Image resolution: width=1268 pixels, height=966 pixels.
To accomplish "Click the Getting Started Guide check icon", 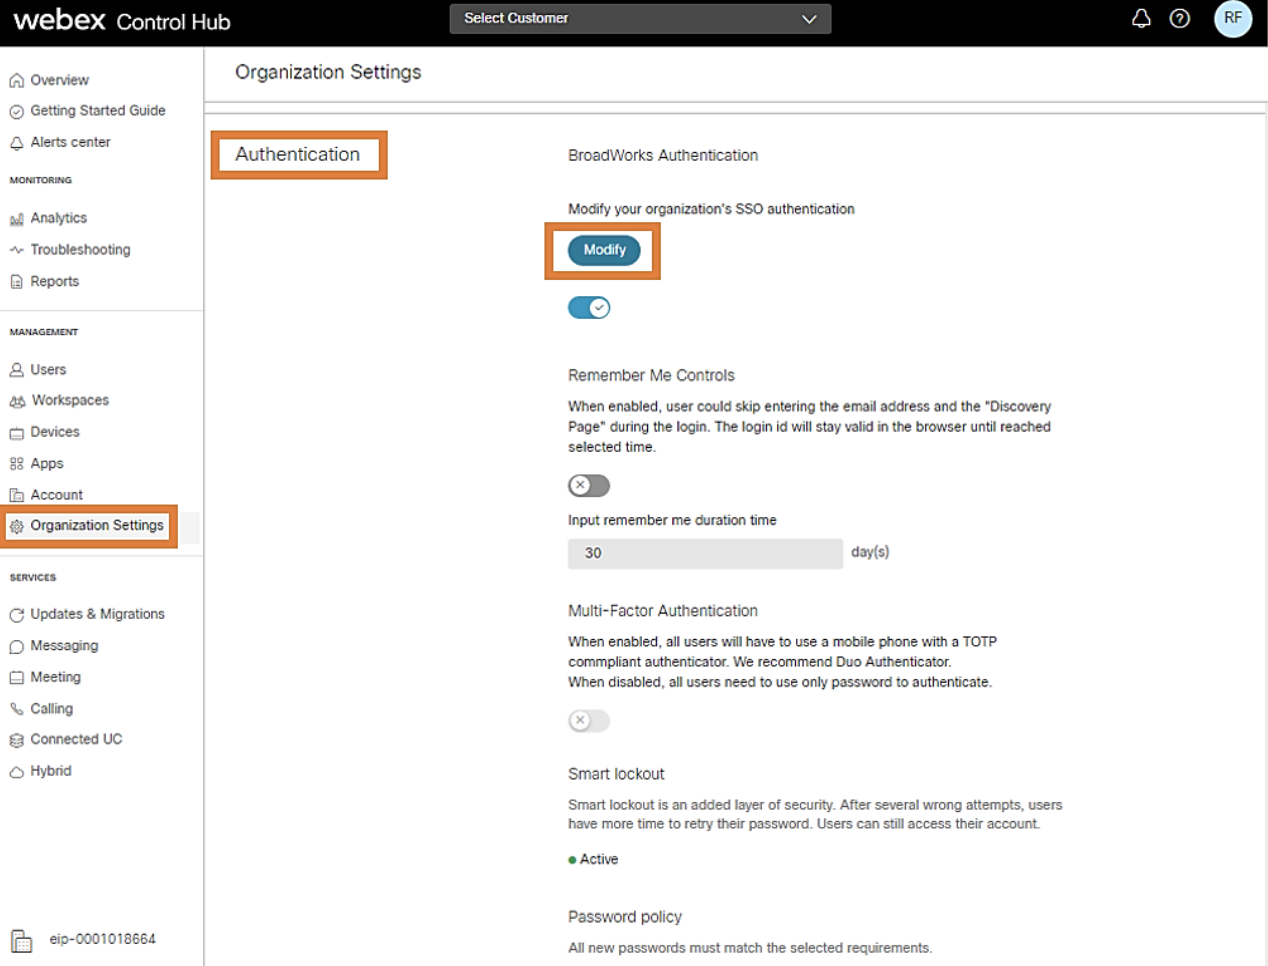I will [x=17, y=112].
